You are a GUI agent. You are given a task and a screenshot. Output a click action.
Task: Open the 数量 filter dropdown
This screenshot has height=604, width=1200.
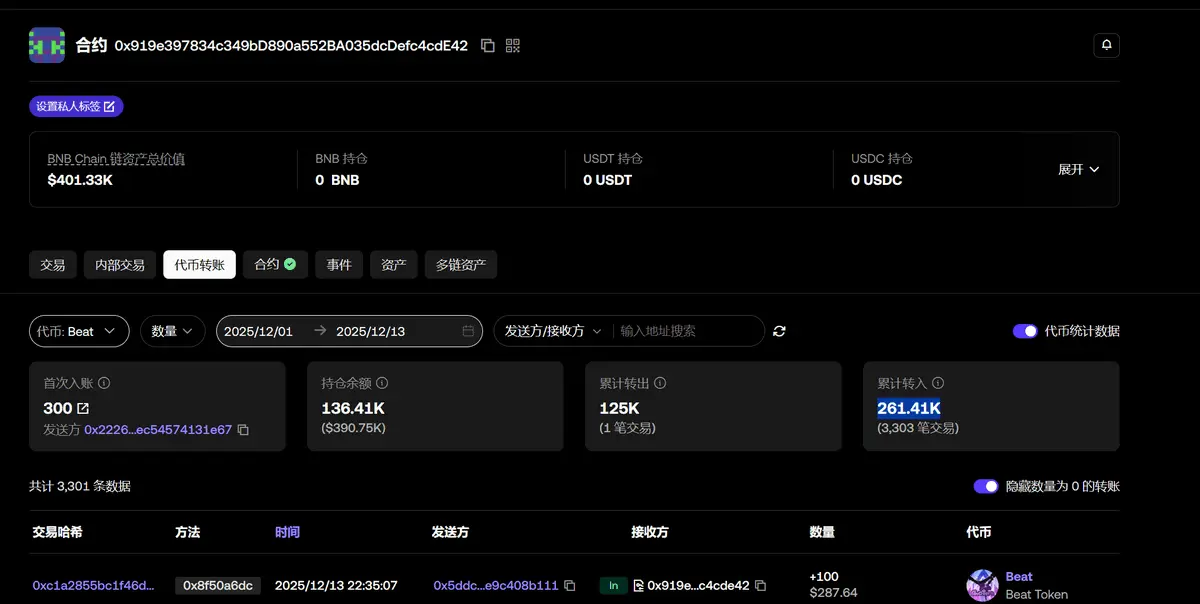(x=172, y=331)
